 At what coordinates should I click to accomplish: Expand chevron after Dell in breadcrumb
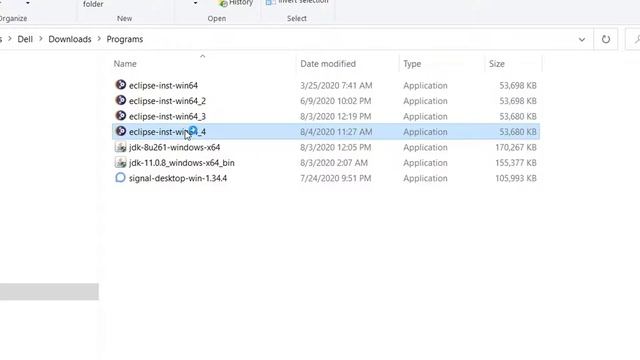[41, 39]
